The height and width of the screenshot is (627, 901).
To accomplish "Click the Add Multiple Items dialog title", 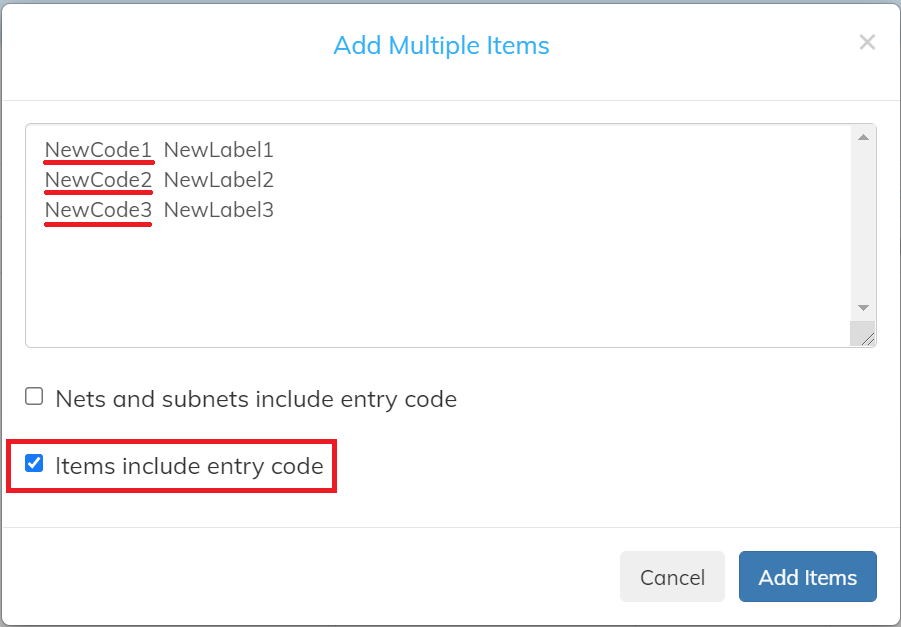I will pos(441,45).
